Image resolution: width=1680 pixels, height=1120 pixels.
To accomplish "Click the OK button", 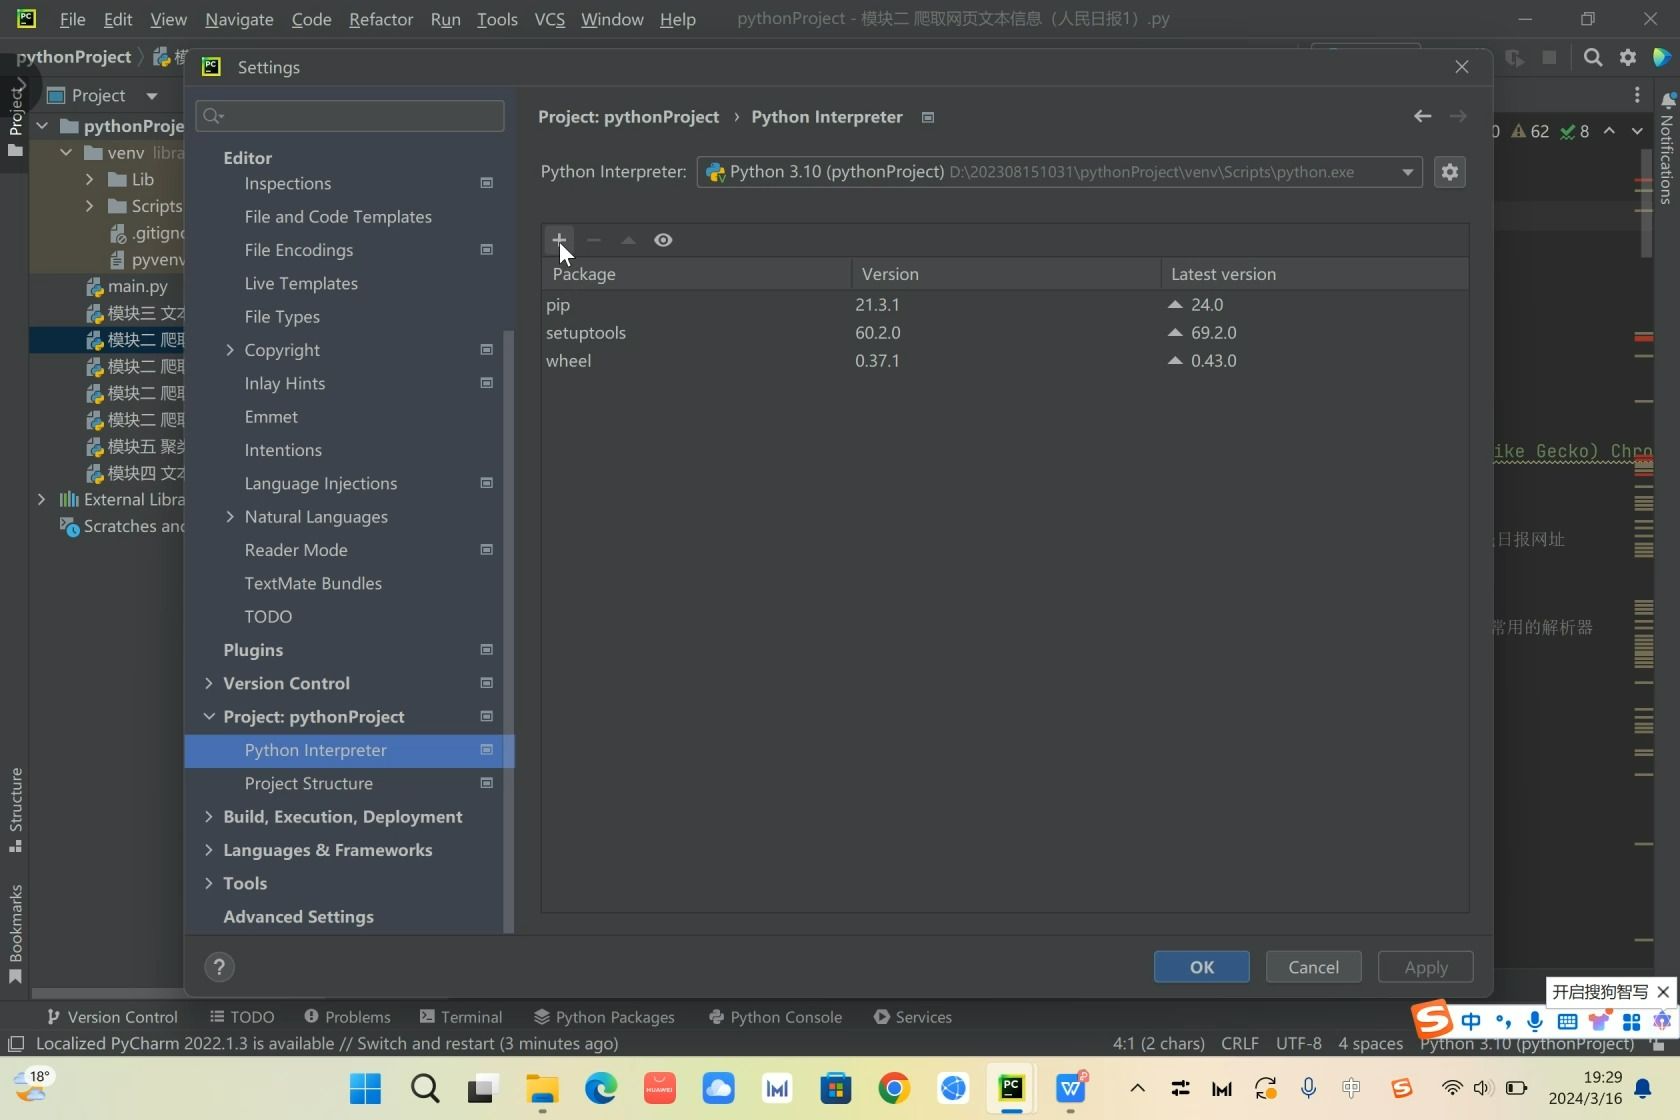I will point(1202,967).
